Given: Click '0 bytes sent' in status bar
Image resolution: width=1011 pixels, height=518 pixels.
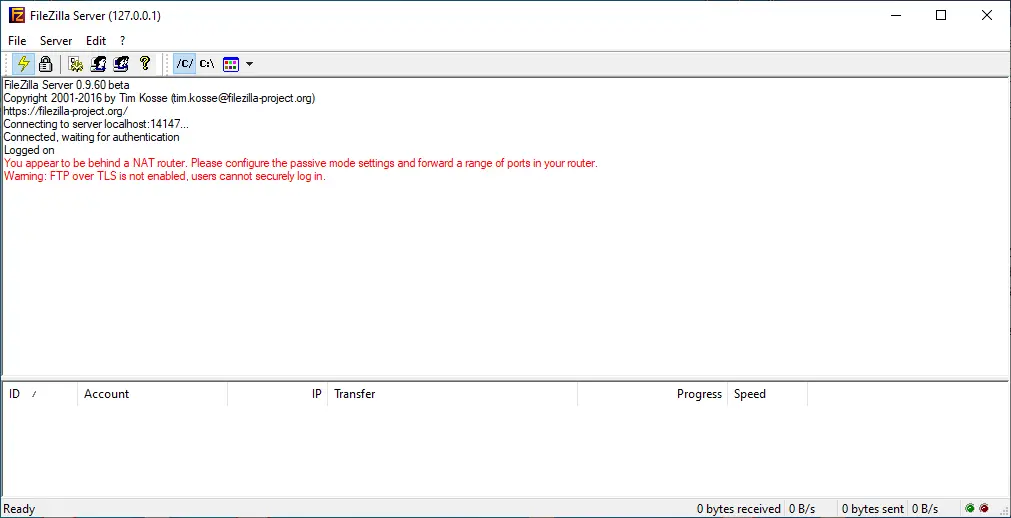Looking at the screenshot, I should (872, 509).
